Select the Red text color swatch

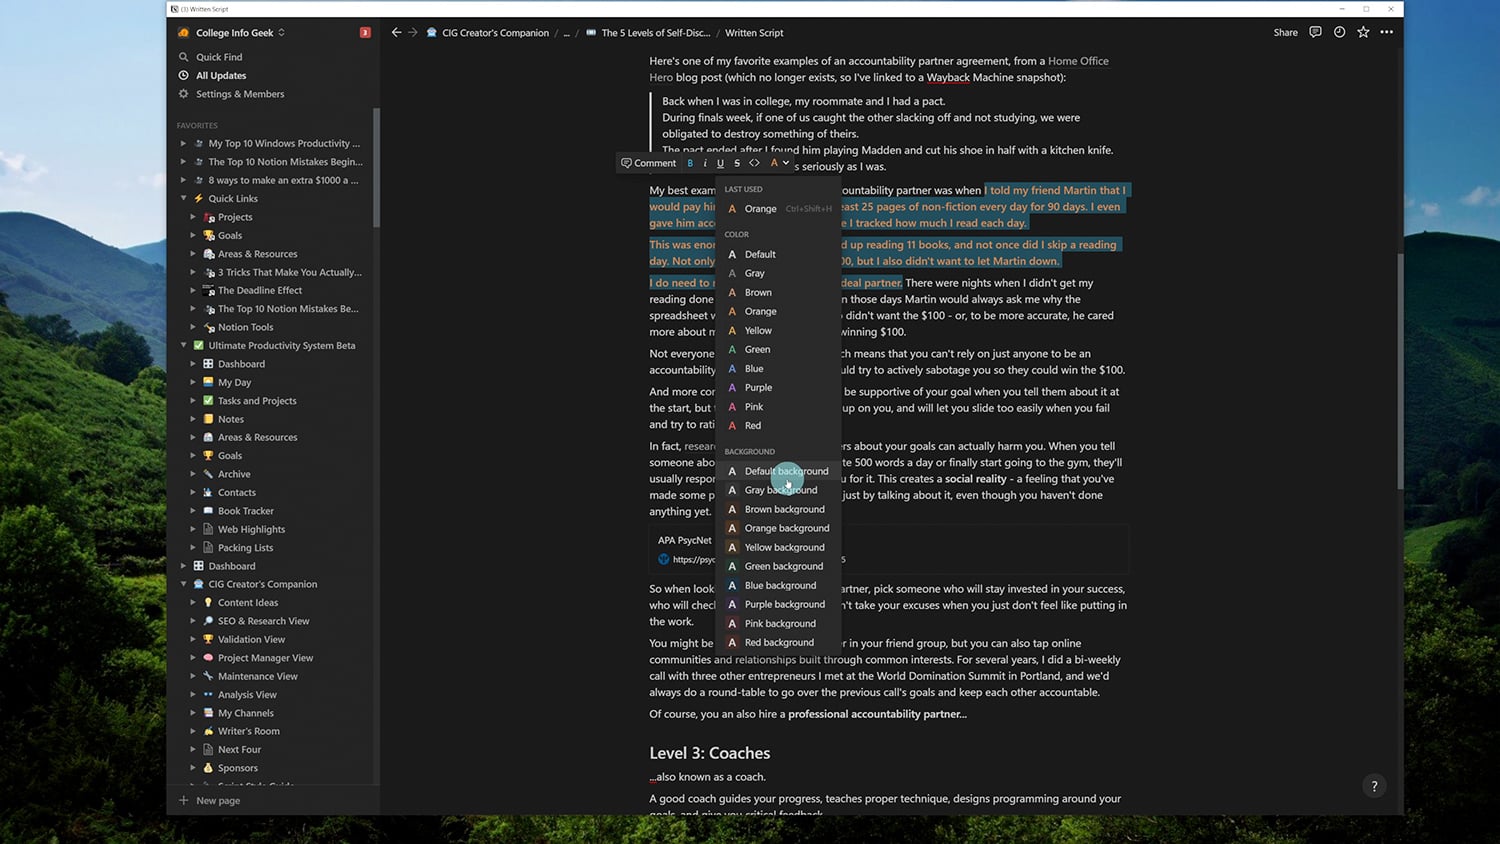(x=752, y=425)
